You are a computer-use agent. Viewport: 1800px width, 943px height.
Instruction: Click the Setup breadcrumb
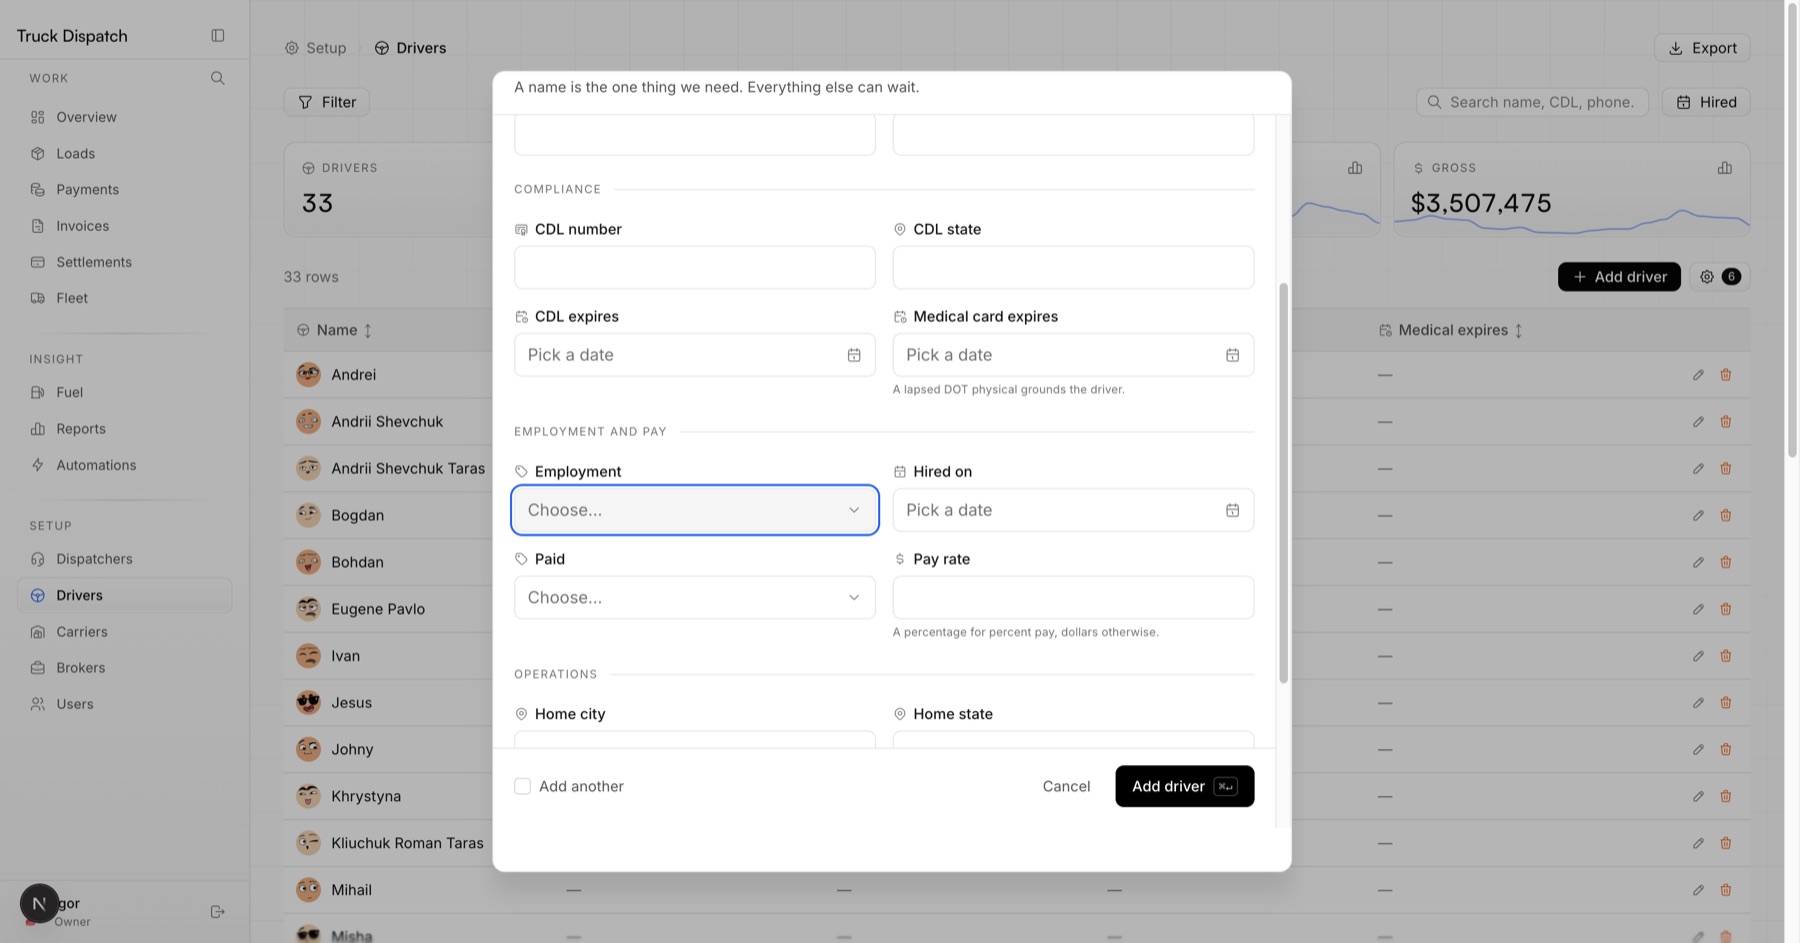315,48
